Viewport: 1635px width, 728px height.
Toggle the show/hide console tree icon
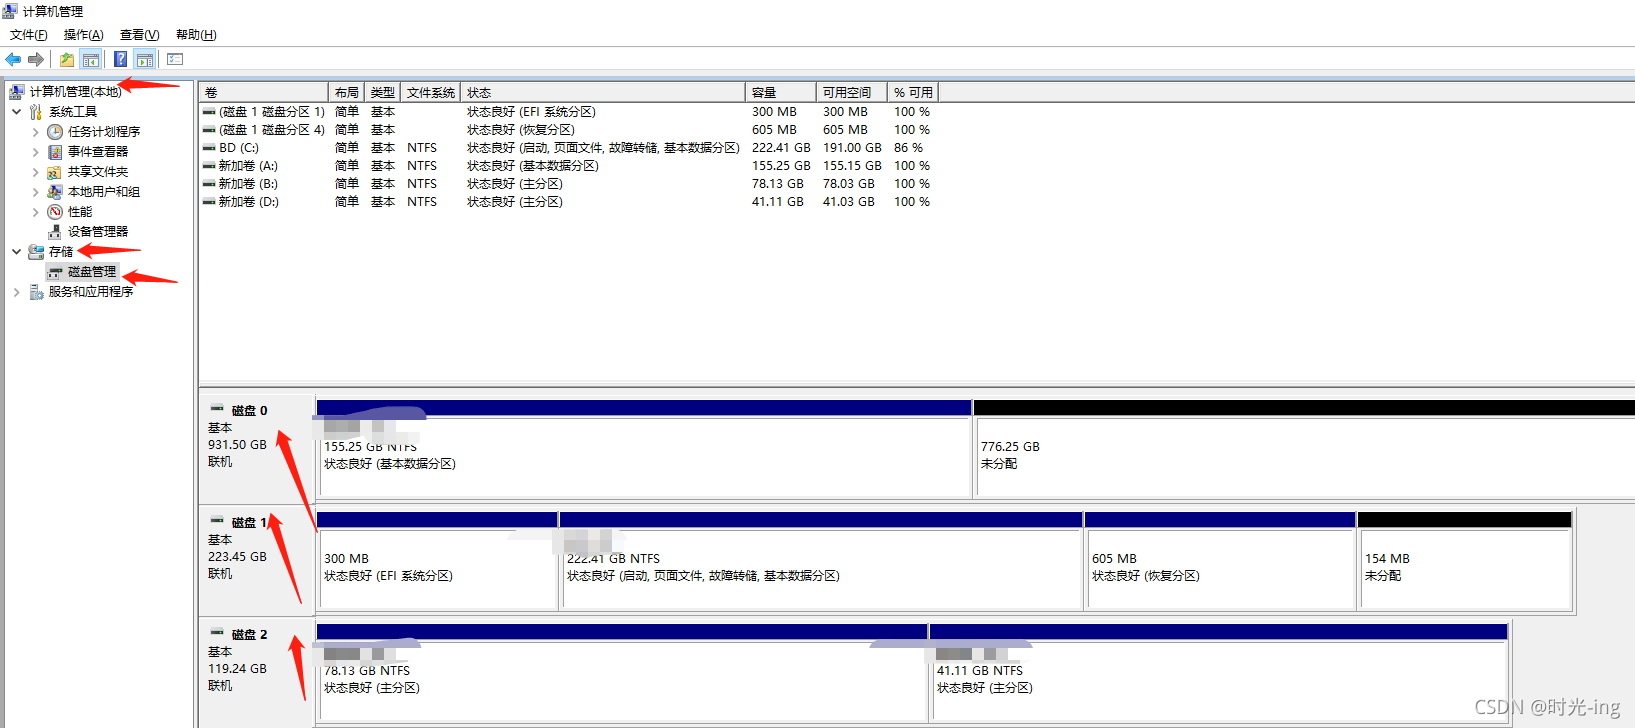[x=91, y=59]
